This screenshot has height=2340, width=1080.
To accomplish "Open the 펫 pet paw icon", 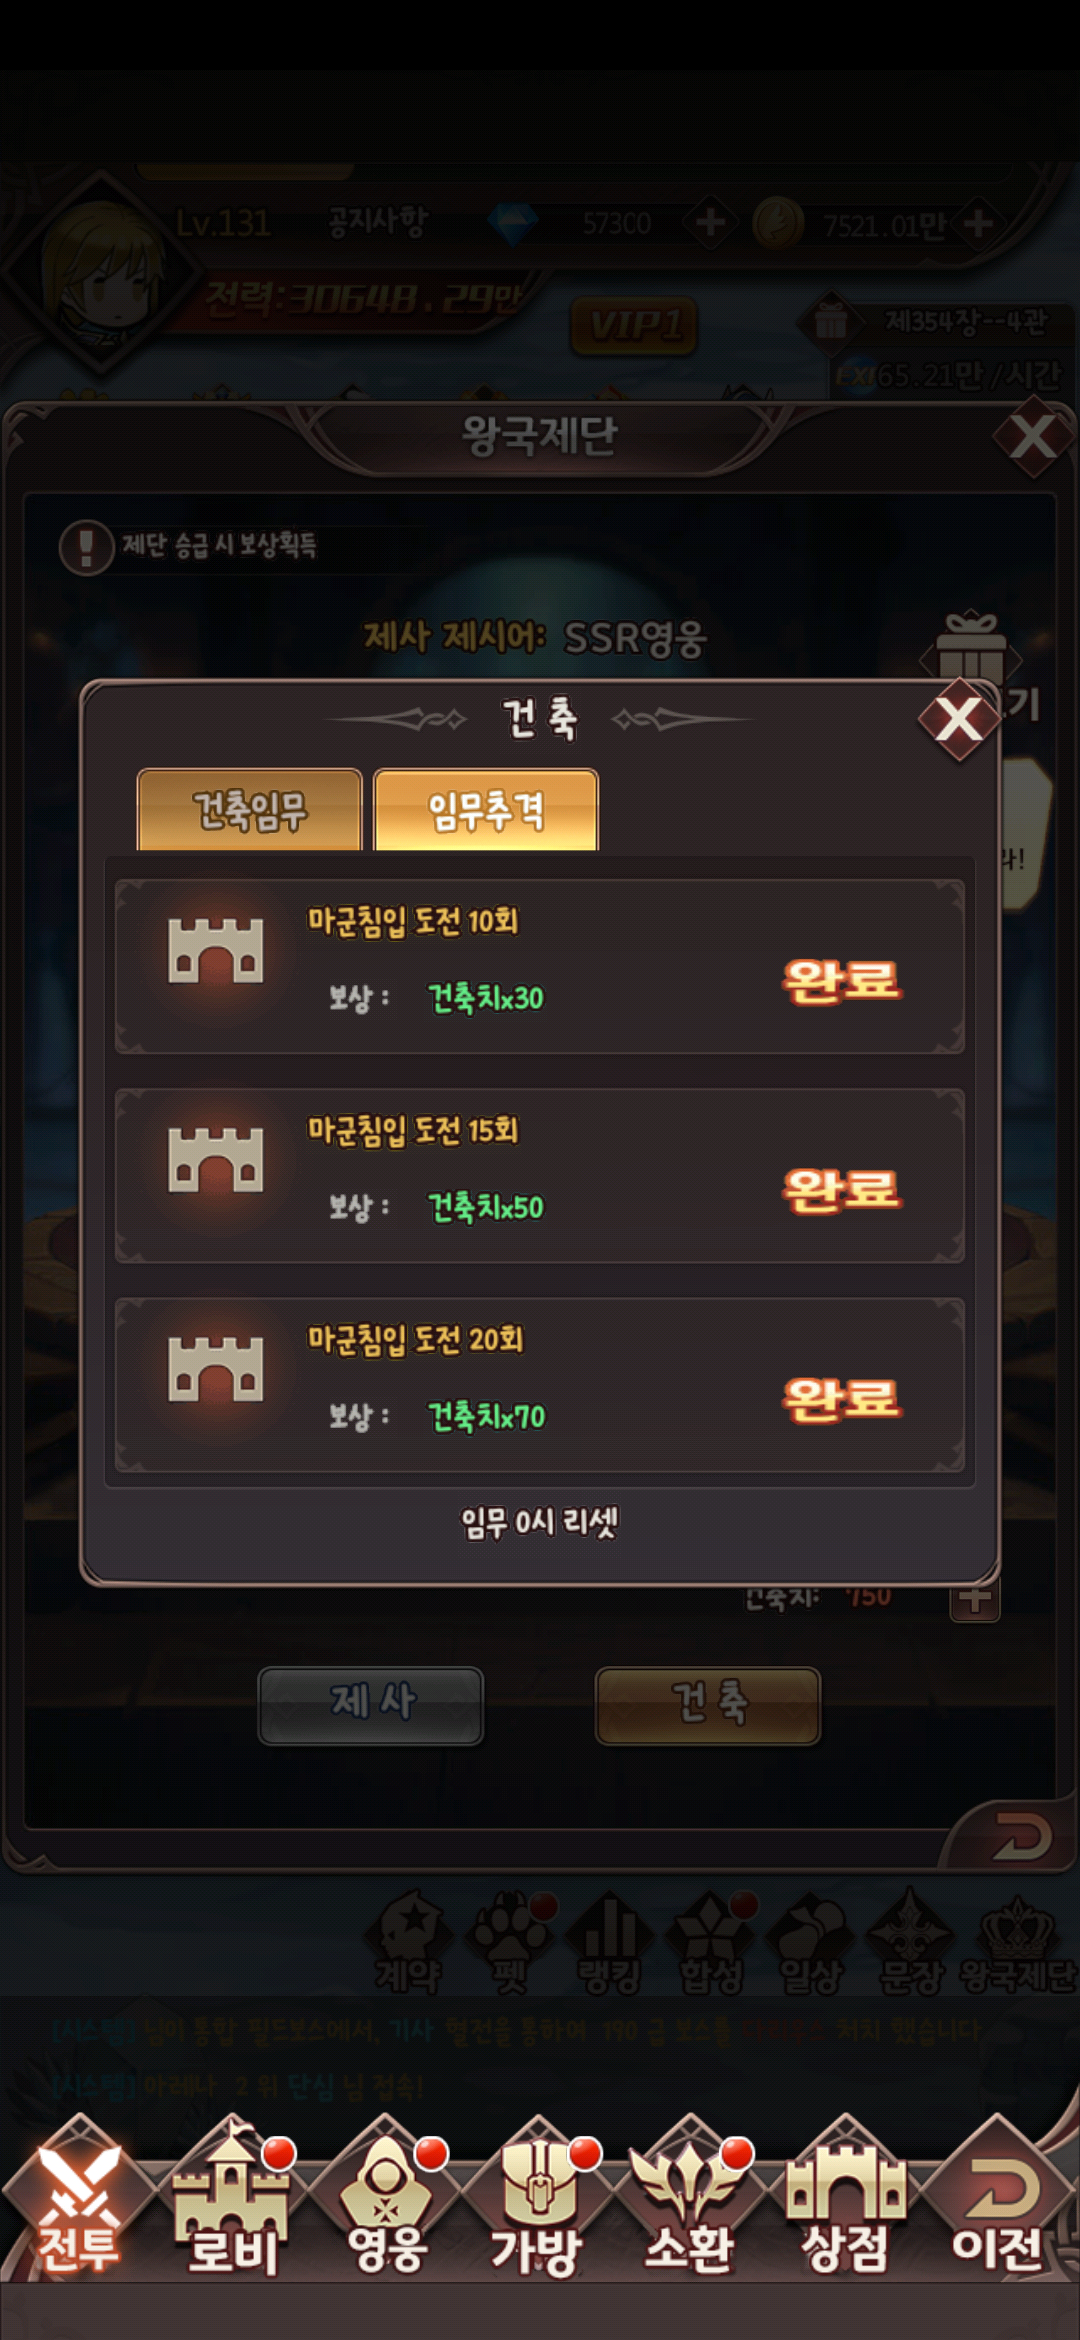I will (512, 1942).
